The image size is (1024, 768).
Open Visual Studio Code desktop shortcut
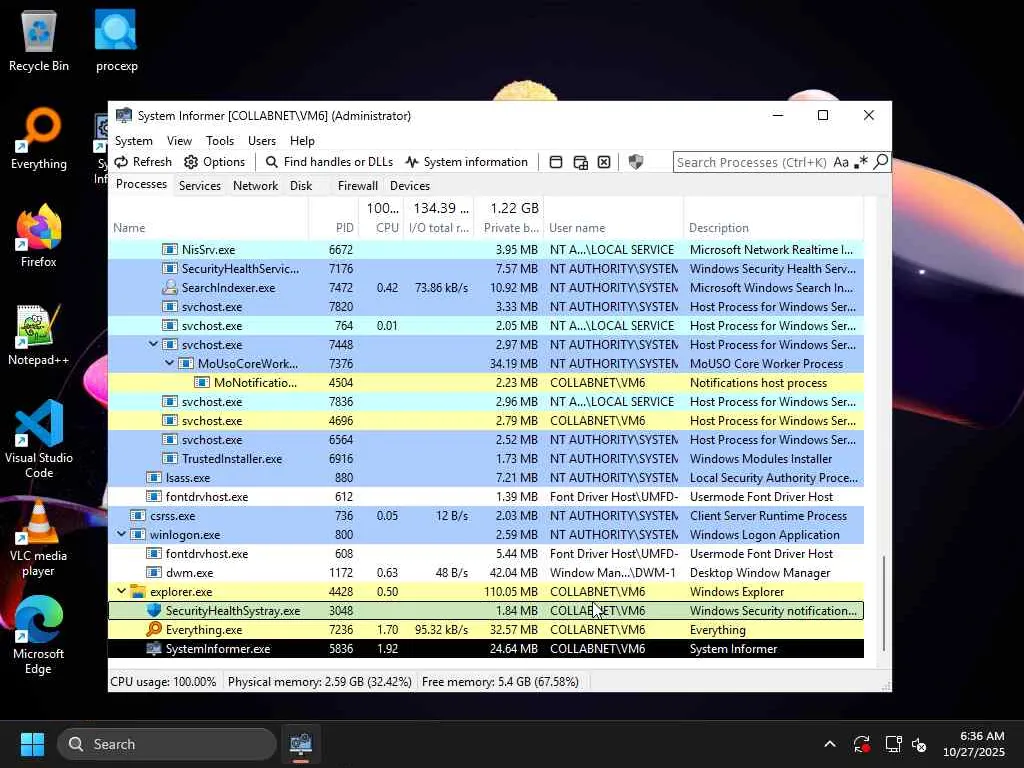(39, 439)
